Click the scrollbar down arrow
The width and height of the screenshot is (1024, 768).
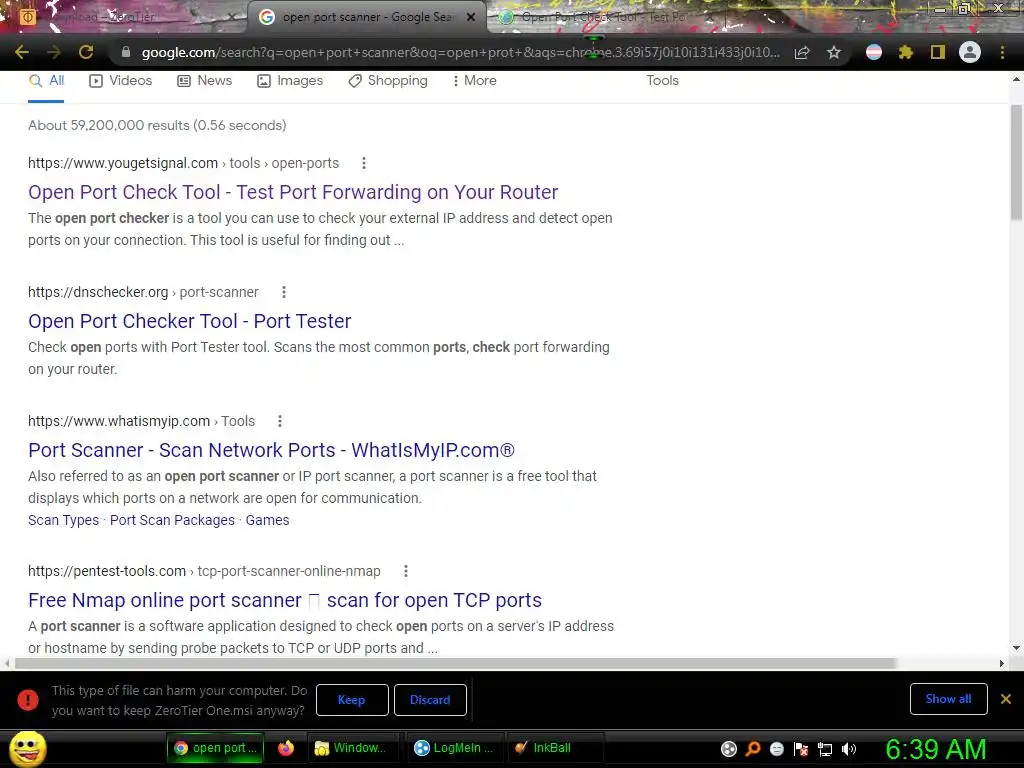(1016, 648)
